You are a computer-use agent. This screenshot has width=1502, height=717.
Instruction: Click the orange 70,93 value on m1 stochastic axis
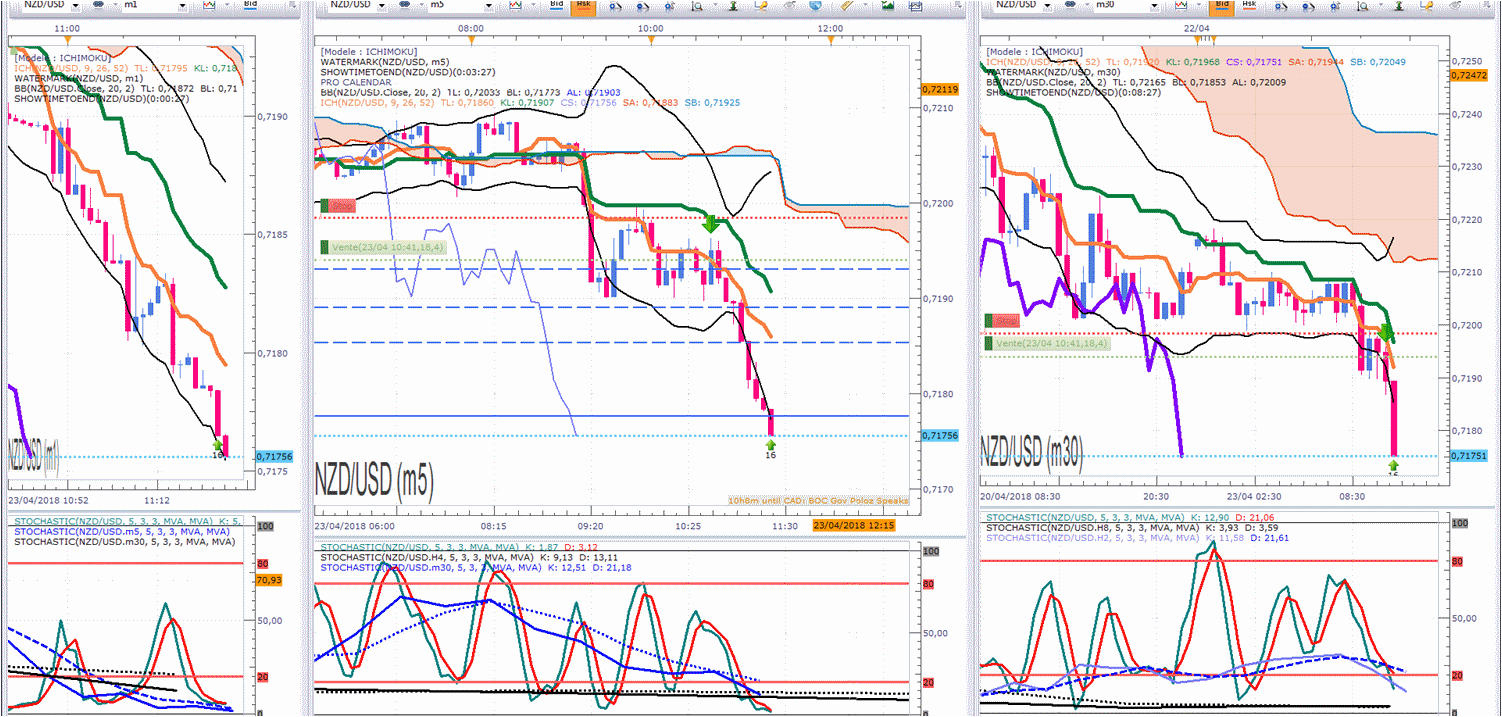coord(270,579)
